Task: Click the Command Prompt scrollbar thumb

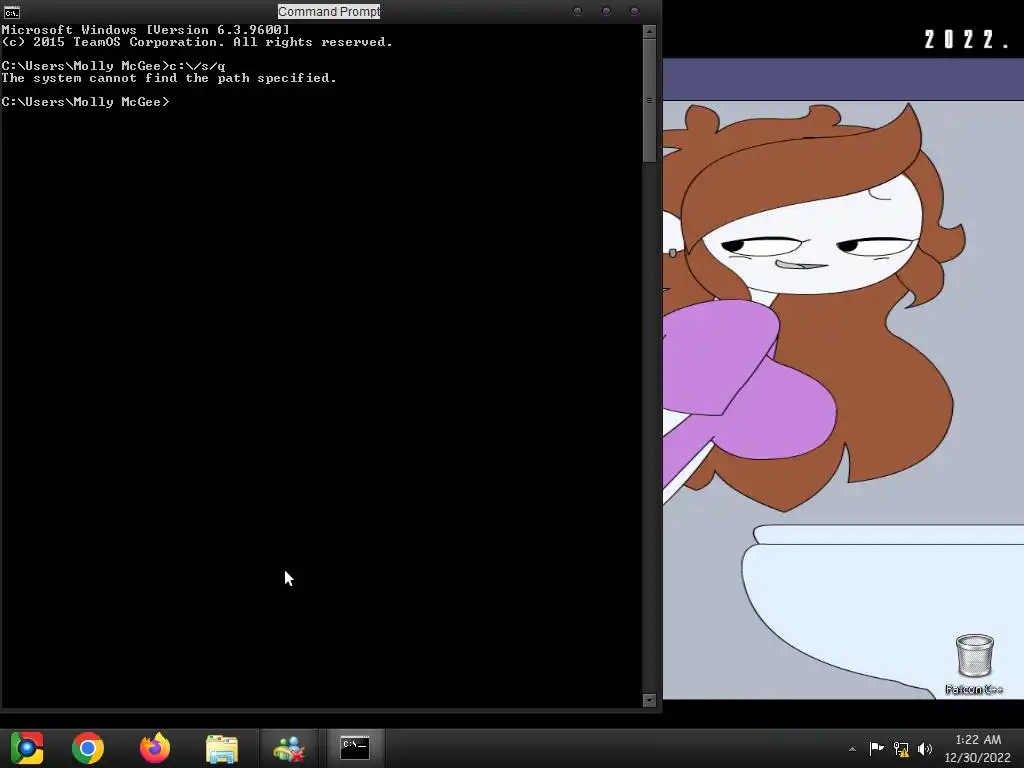Action: (649, 100)
